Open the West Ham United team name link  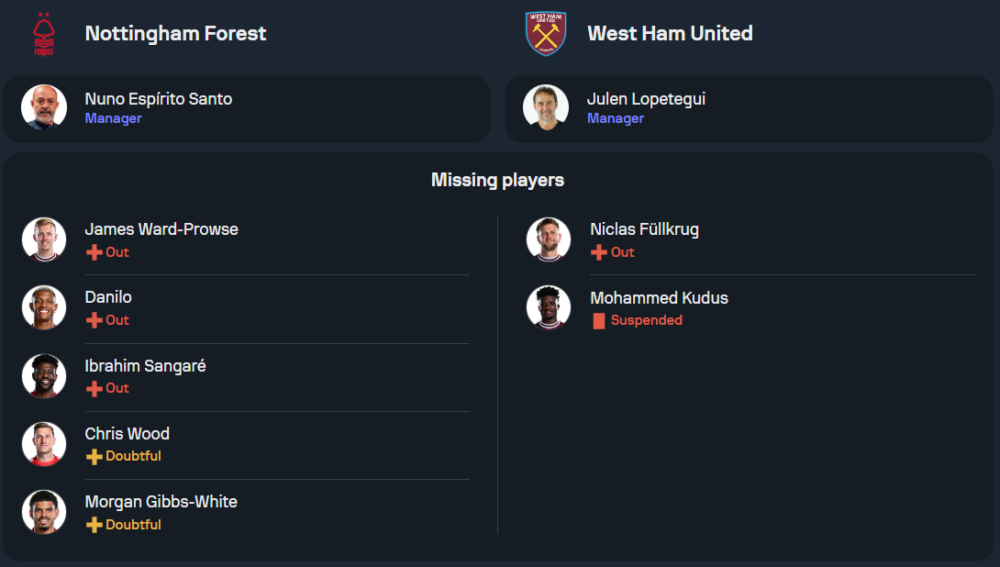pos(669,33)
